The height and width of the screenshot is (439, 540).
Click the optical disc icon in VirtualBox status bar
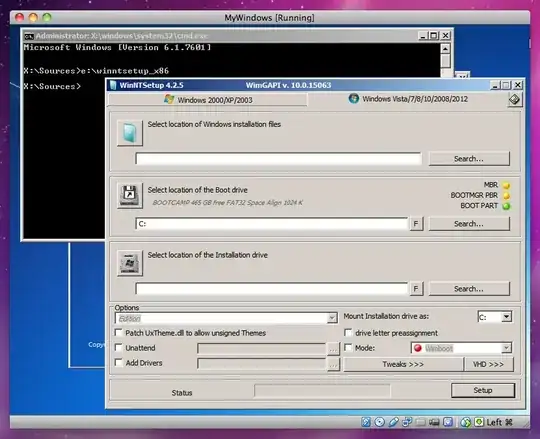coord(380,422)
